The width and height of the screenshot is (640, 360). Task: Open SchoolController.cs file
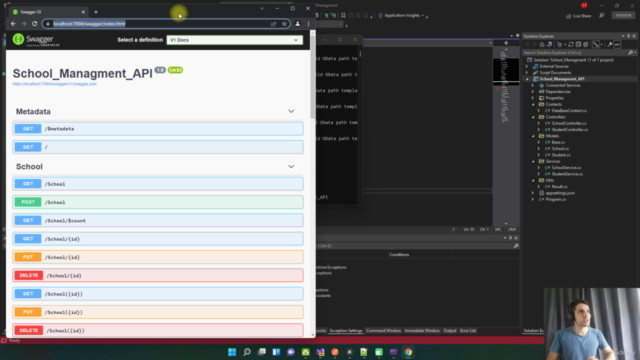(x=569, y=123)
